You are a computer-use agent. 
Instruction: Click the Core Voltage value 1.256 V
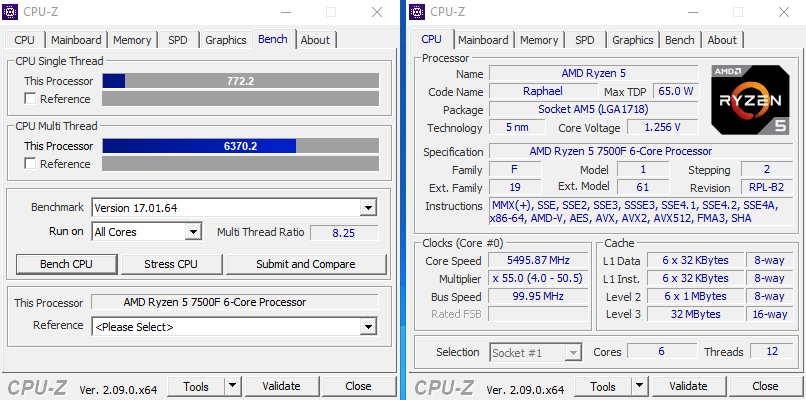[x=663, y=128]
